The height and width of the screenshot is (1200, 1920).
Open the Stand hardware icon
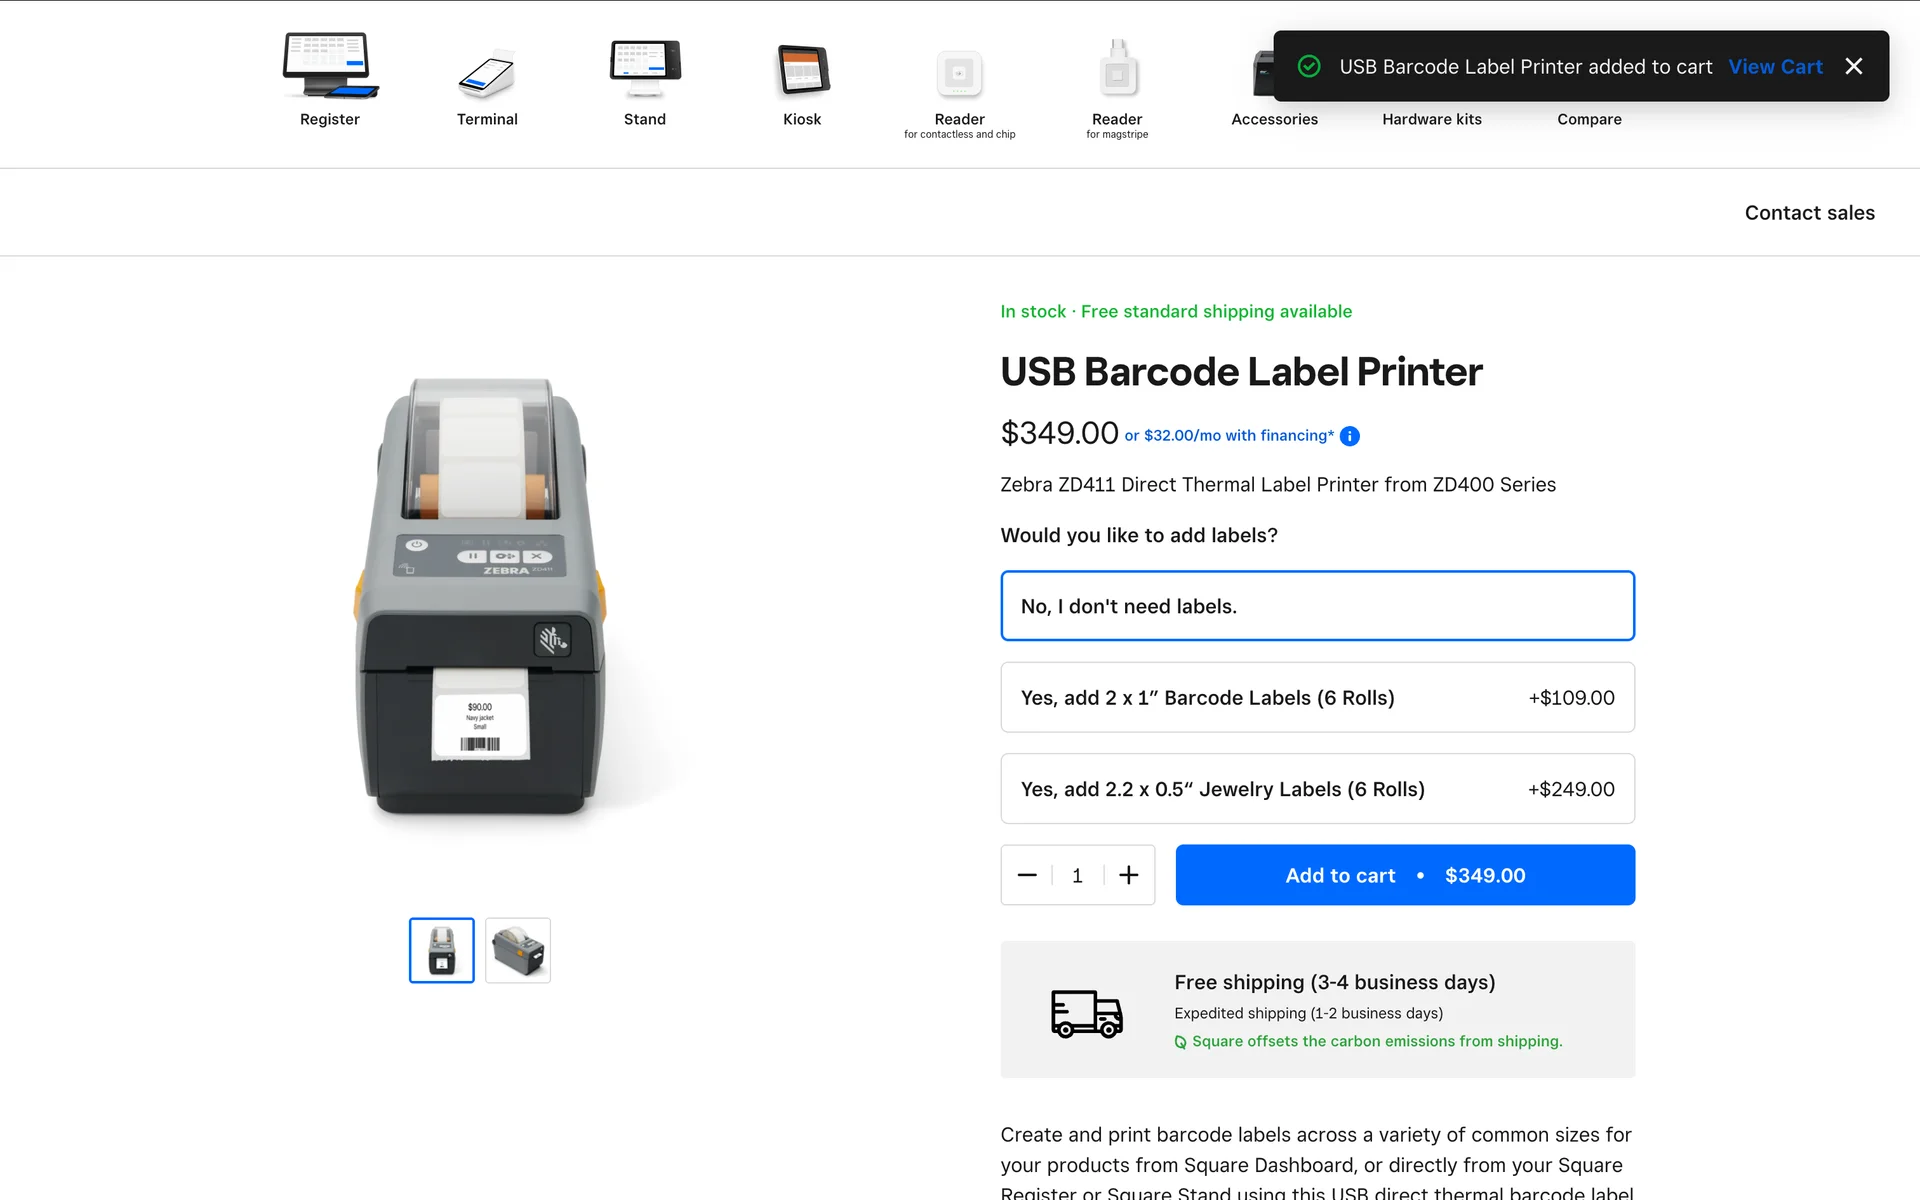645,68
